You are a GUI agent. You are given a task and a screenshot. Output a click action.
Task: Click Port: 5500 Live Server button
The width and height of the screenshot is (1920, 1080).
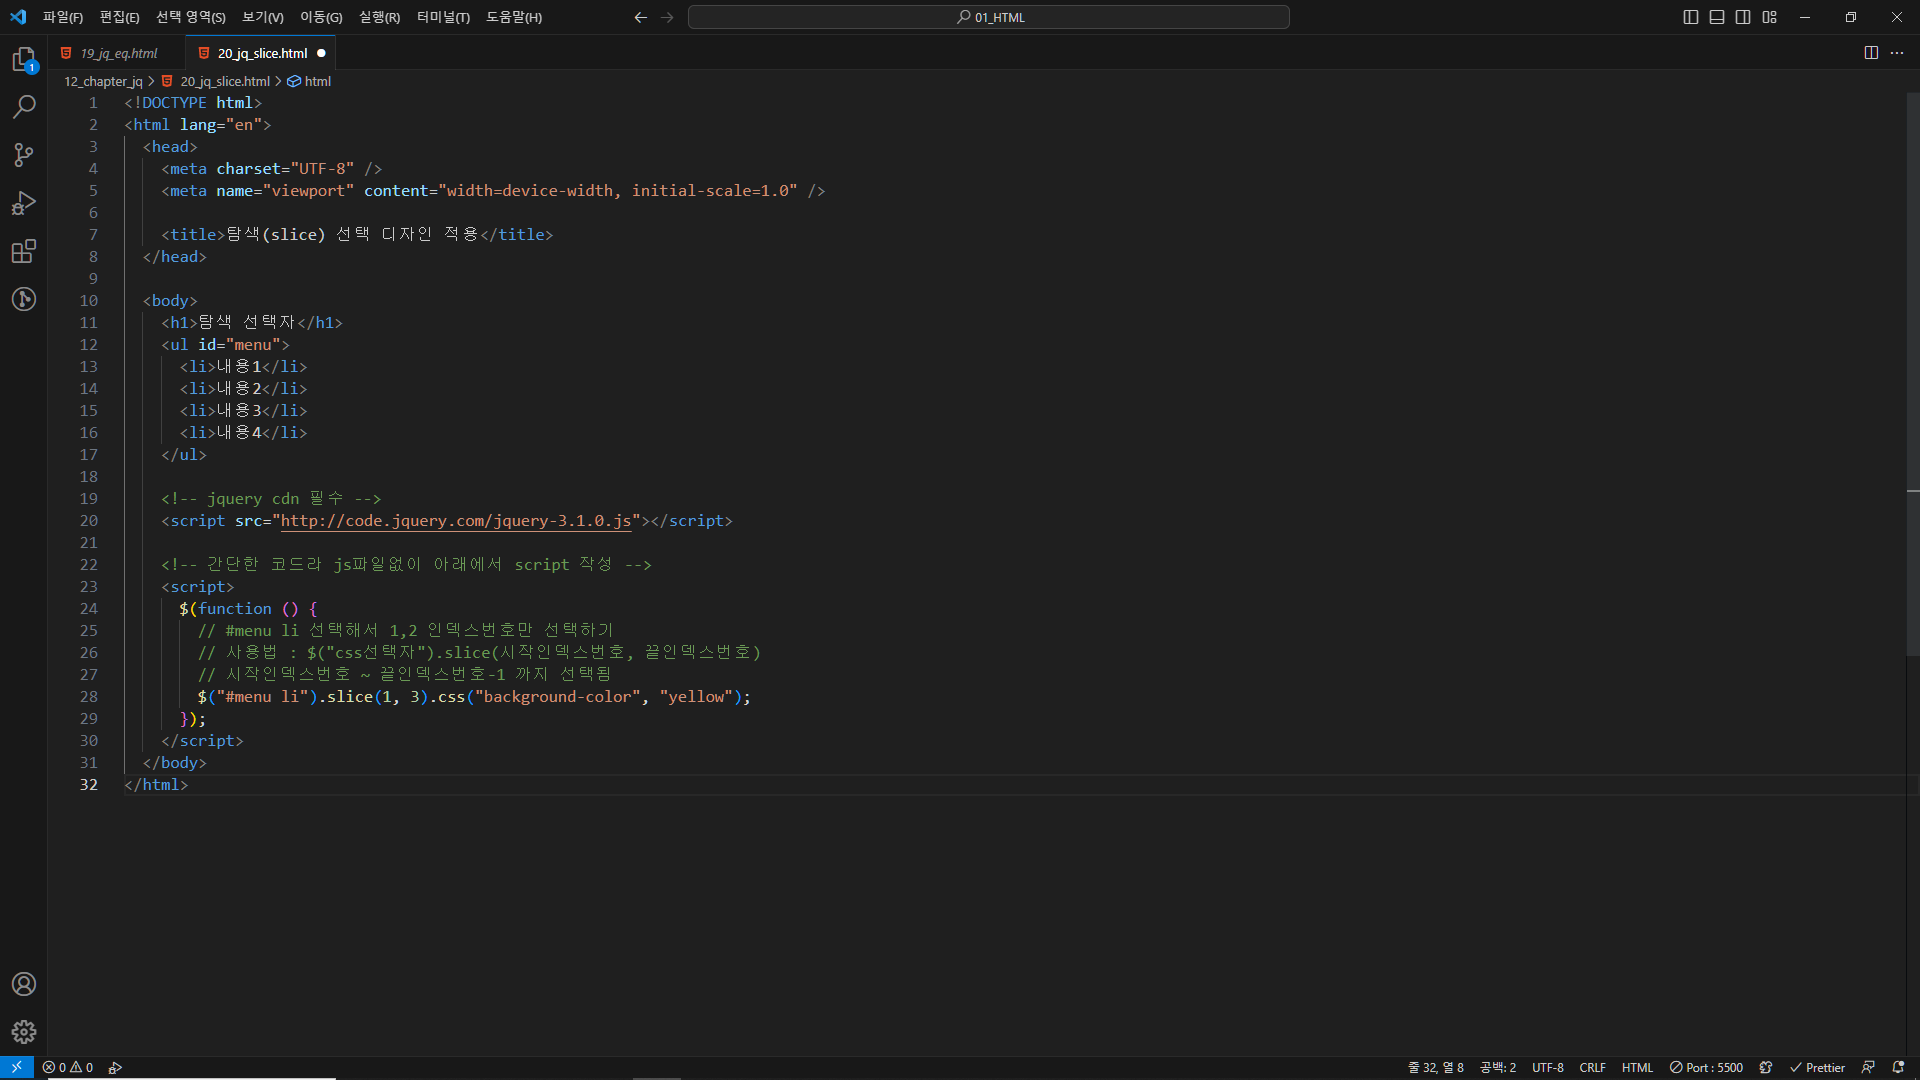coord(1706,1067)
